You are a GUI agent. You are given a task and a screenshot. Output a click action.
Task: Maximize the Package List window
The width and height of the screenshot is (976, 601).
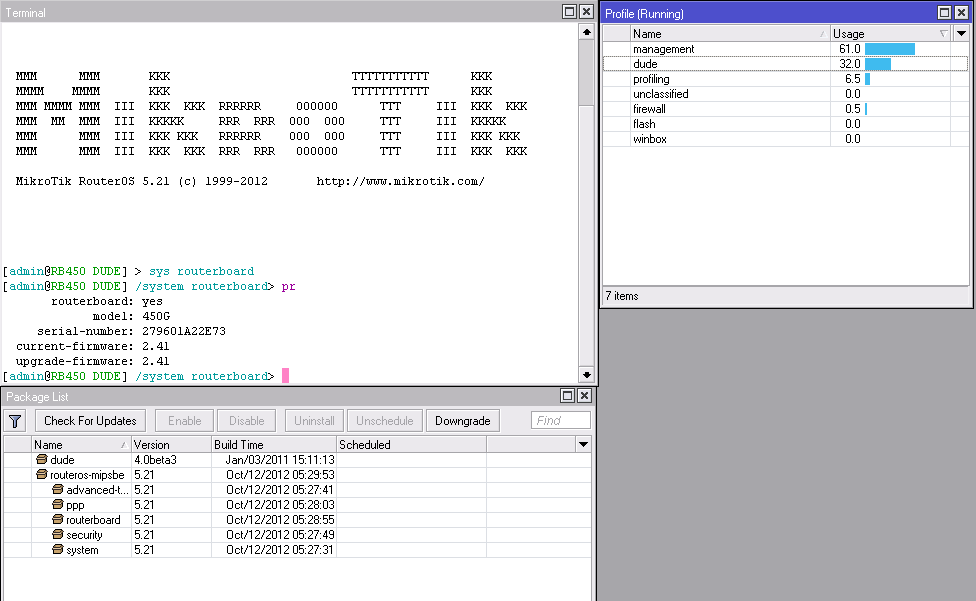[567, 396]
